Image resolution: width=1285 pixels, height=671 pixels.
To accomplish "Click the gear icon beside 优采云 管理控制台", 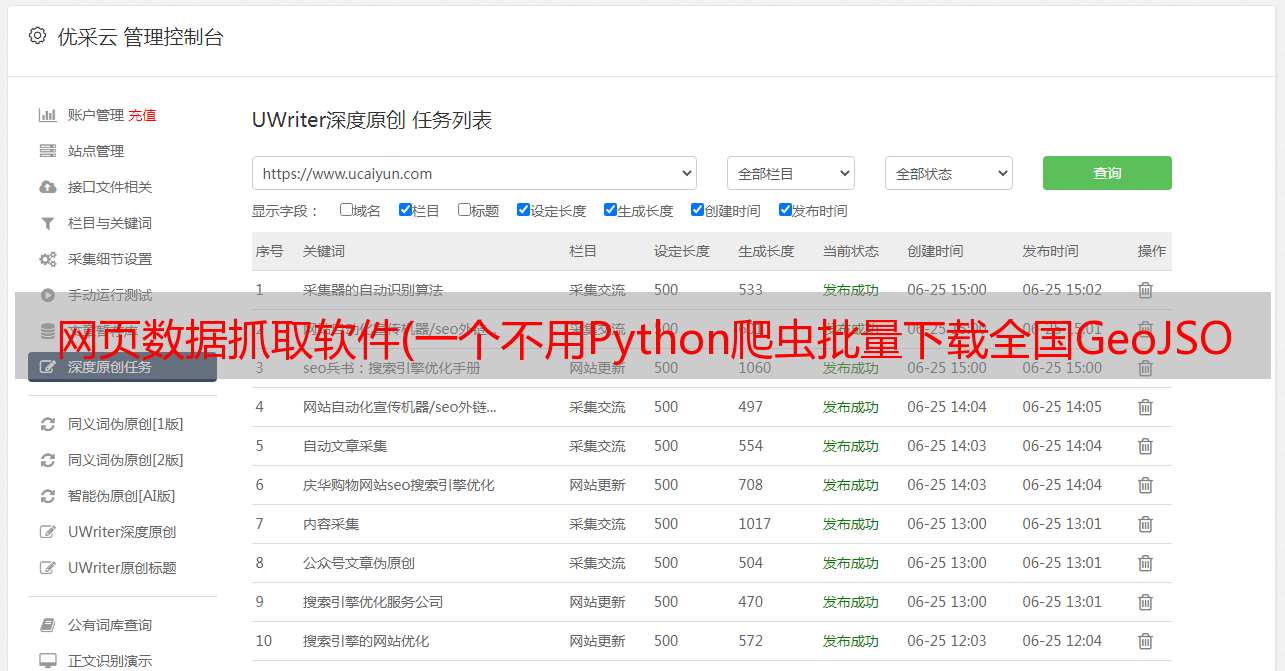I will tap(37, 36).
